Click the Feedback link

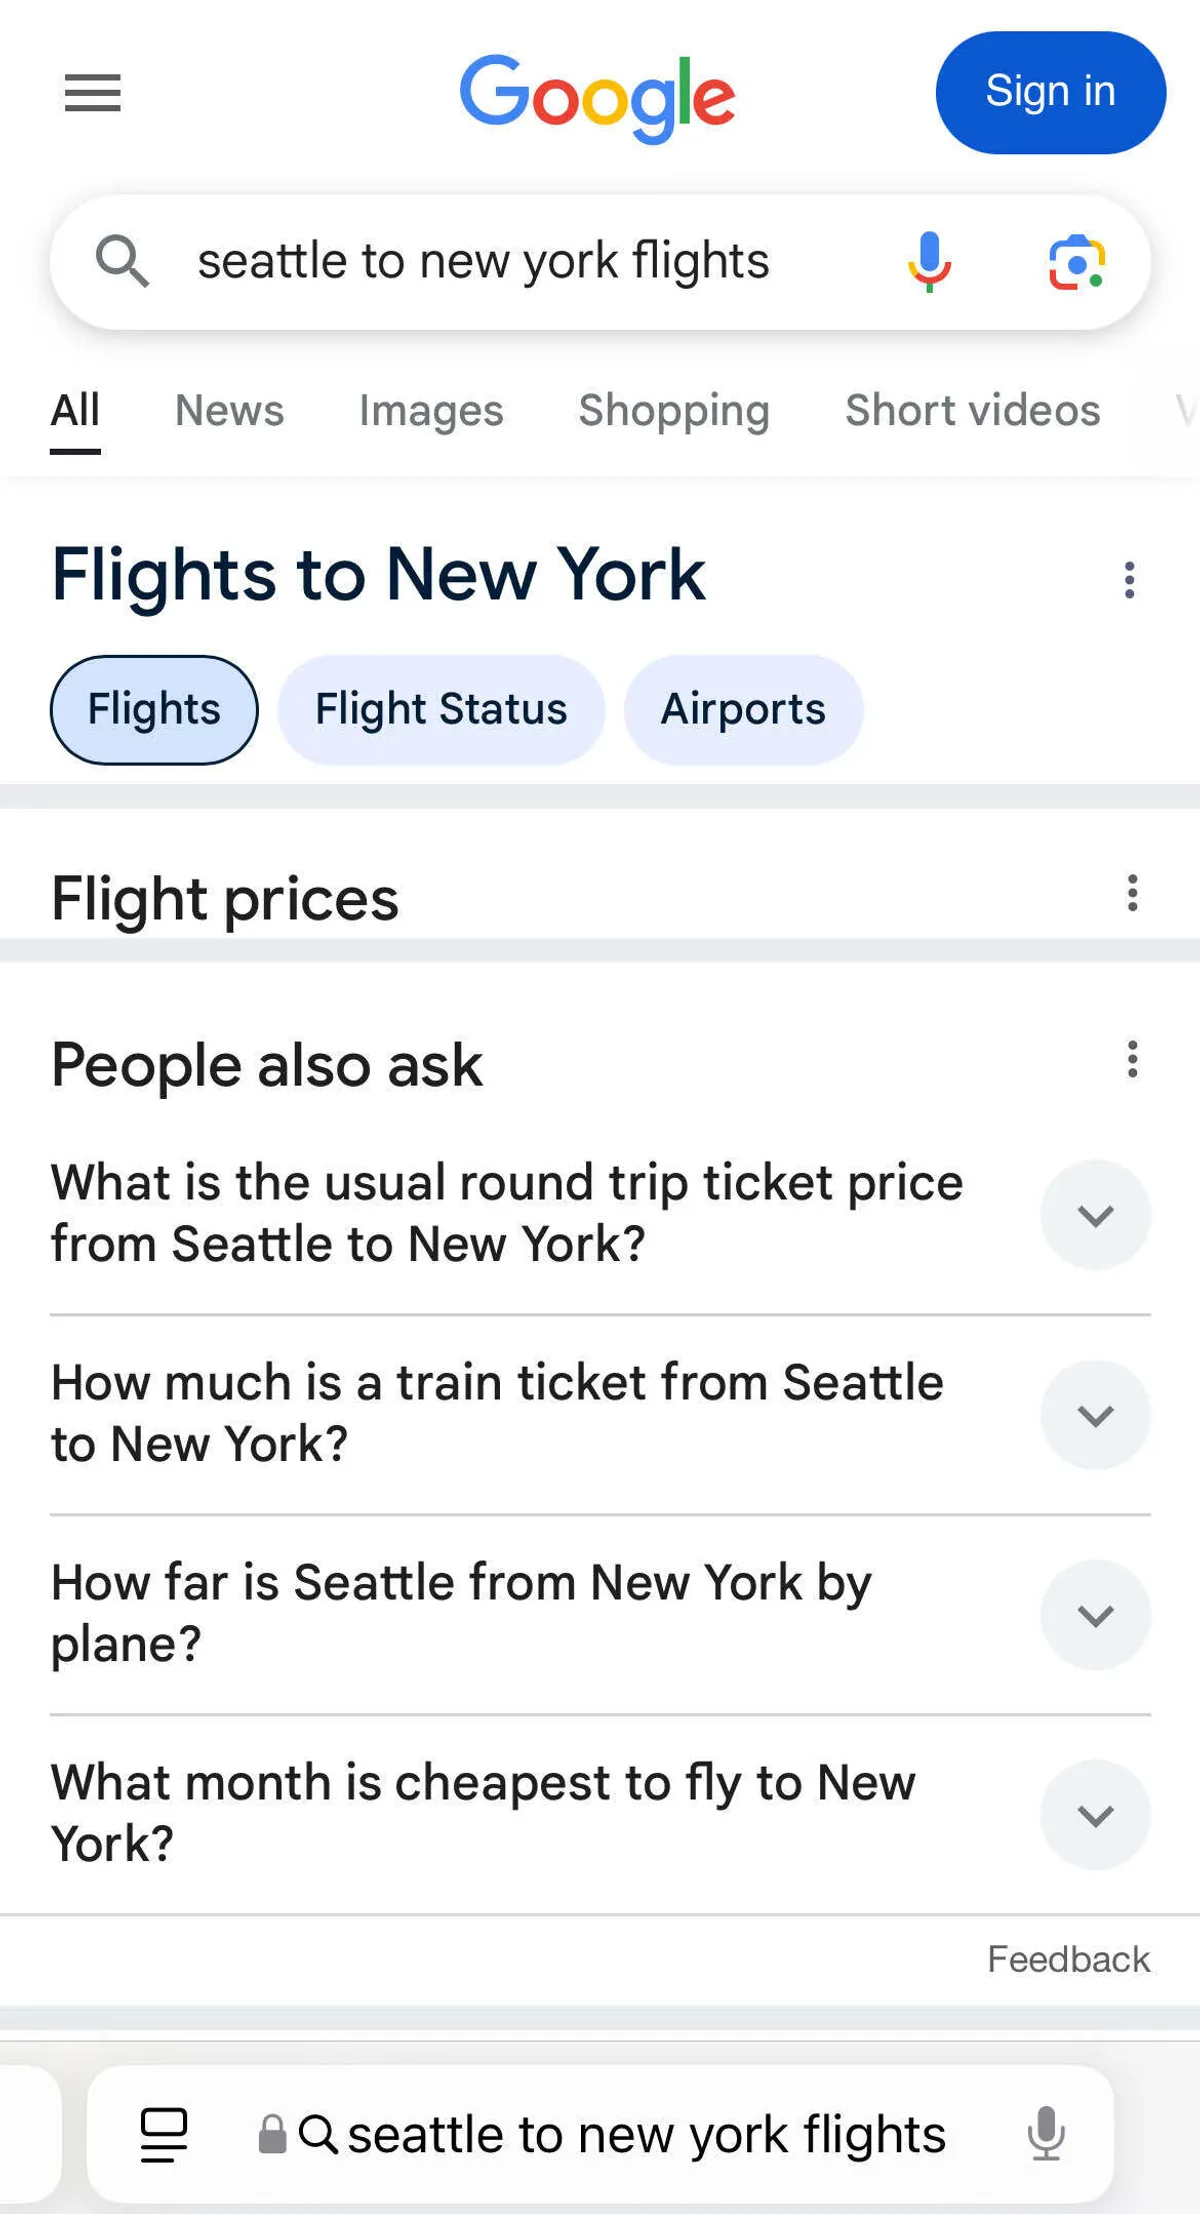tap(1068, 1959)
